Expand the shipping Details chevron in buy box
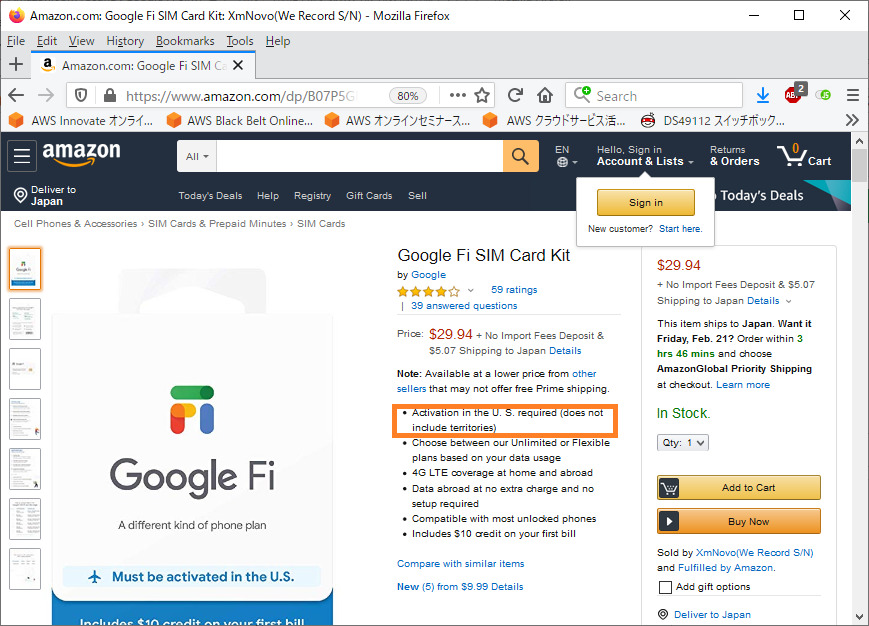This screenshot has height=626, width=869. pos(789,301)
